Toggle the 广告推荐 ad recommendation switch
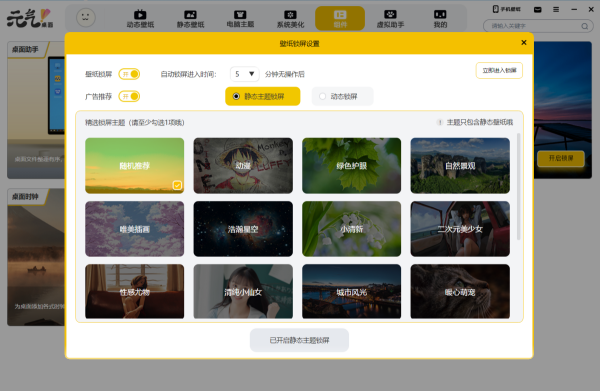 (x=129, y=96)
